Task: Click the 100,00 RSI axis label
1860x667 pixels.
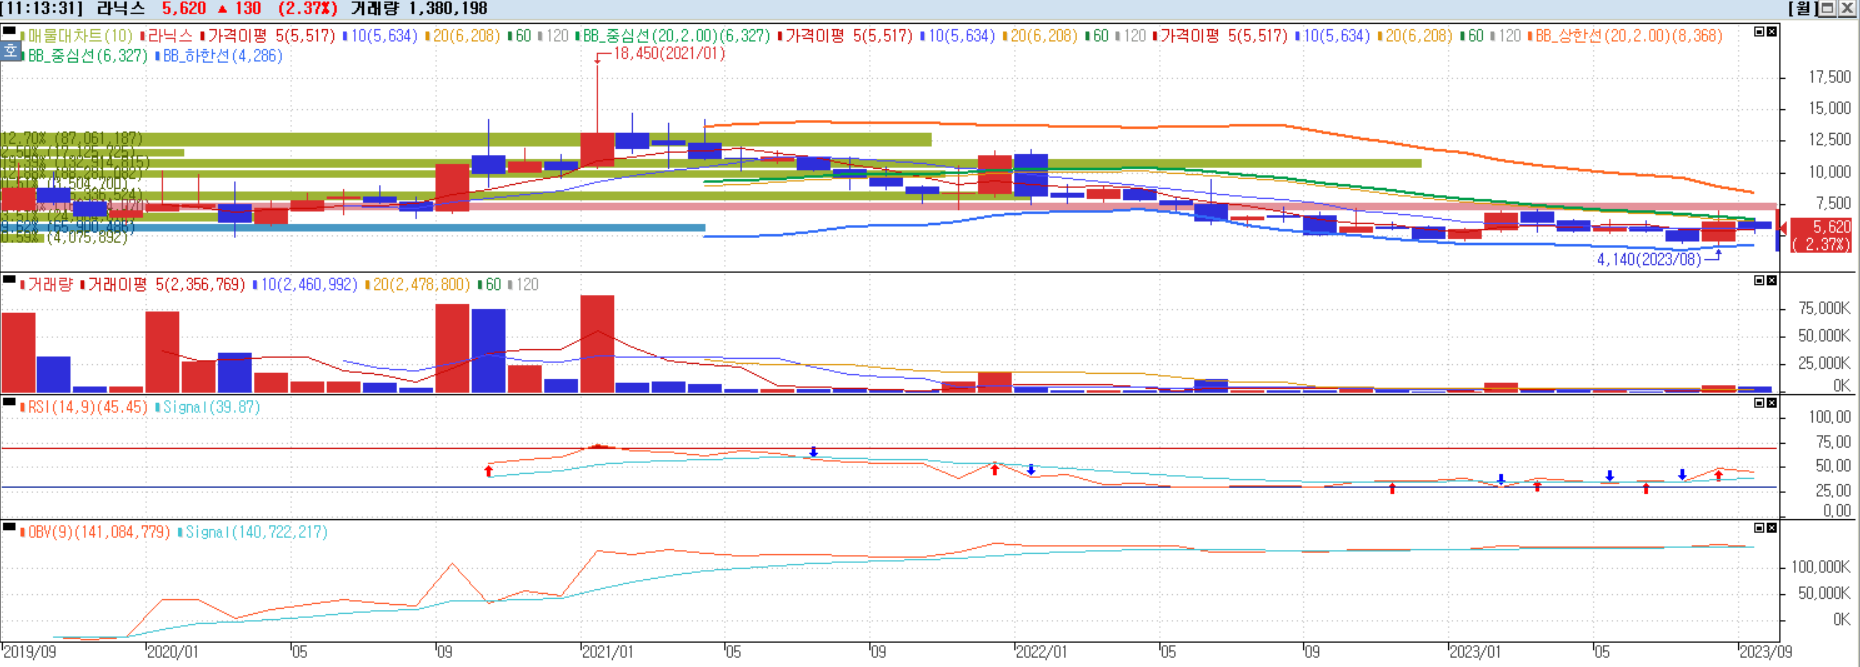Action: pos(1829,418)
